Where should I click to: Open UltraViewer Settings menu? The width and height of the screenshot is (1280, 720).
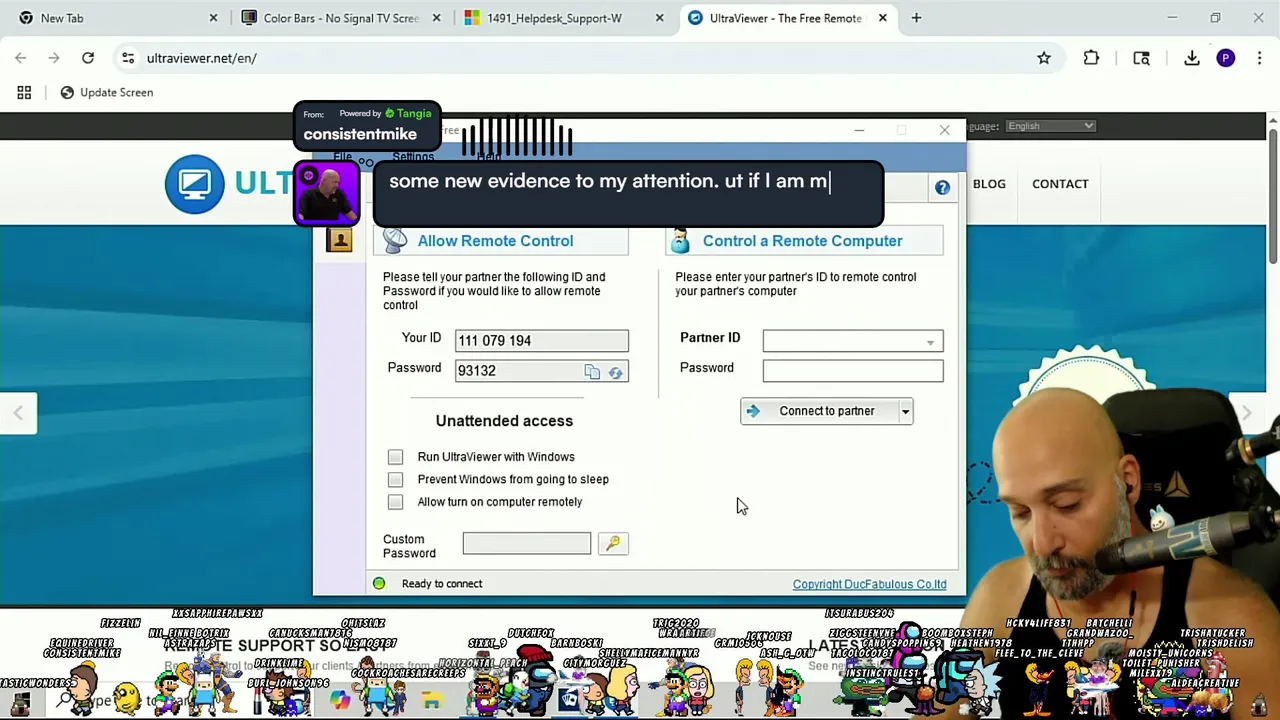413,156
